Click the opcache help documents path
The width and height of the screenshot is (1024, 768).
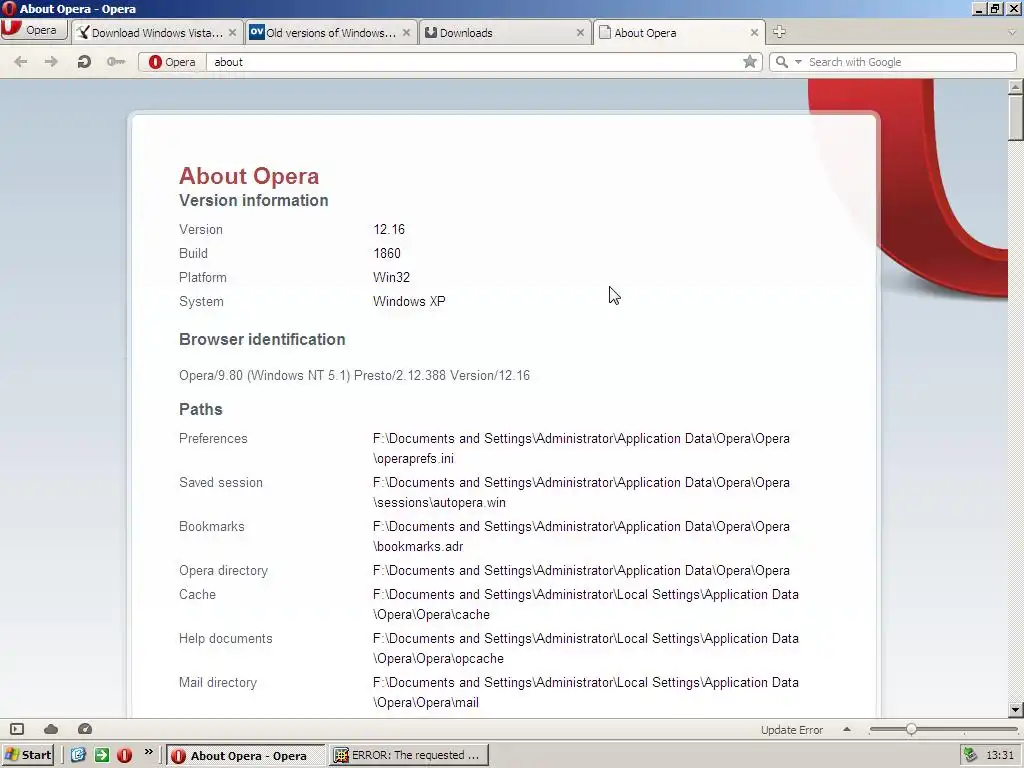[586, 648]
